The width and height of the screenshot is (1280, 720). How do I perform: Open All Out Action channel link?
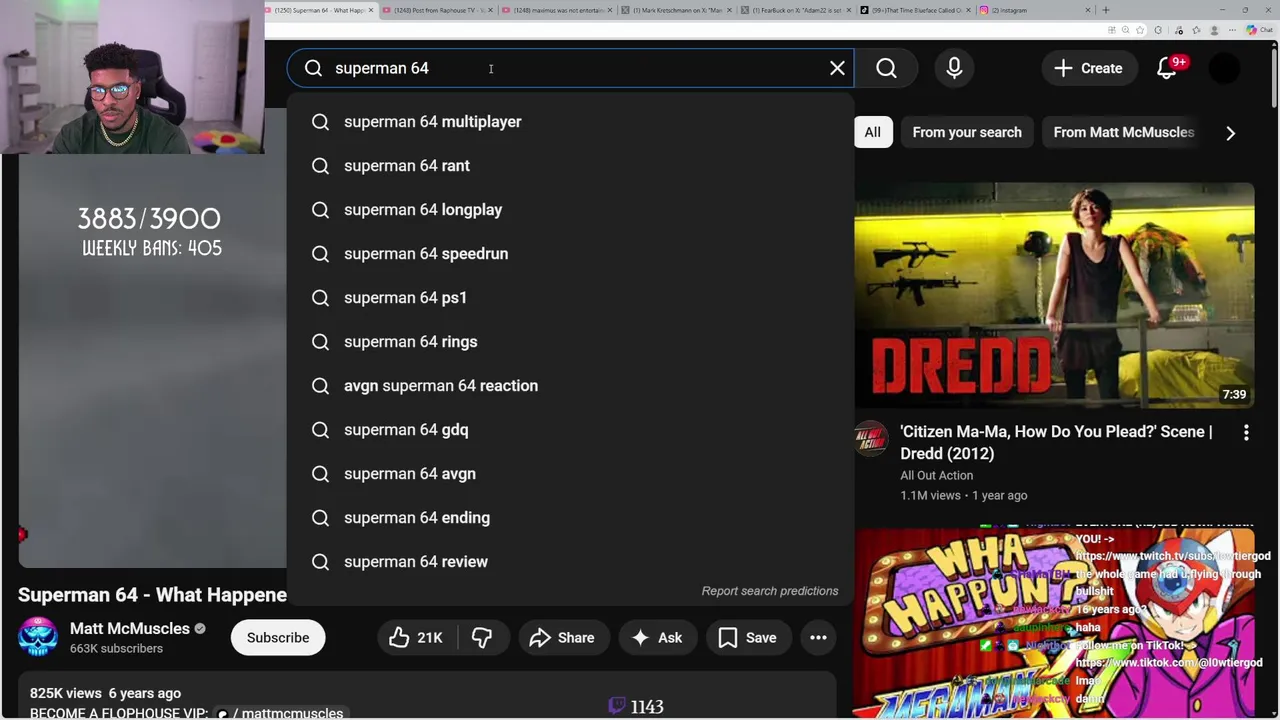[x=936, y=476]
